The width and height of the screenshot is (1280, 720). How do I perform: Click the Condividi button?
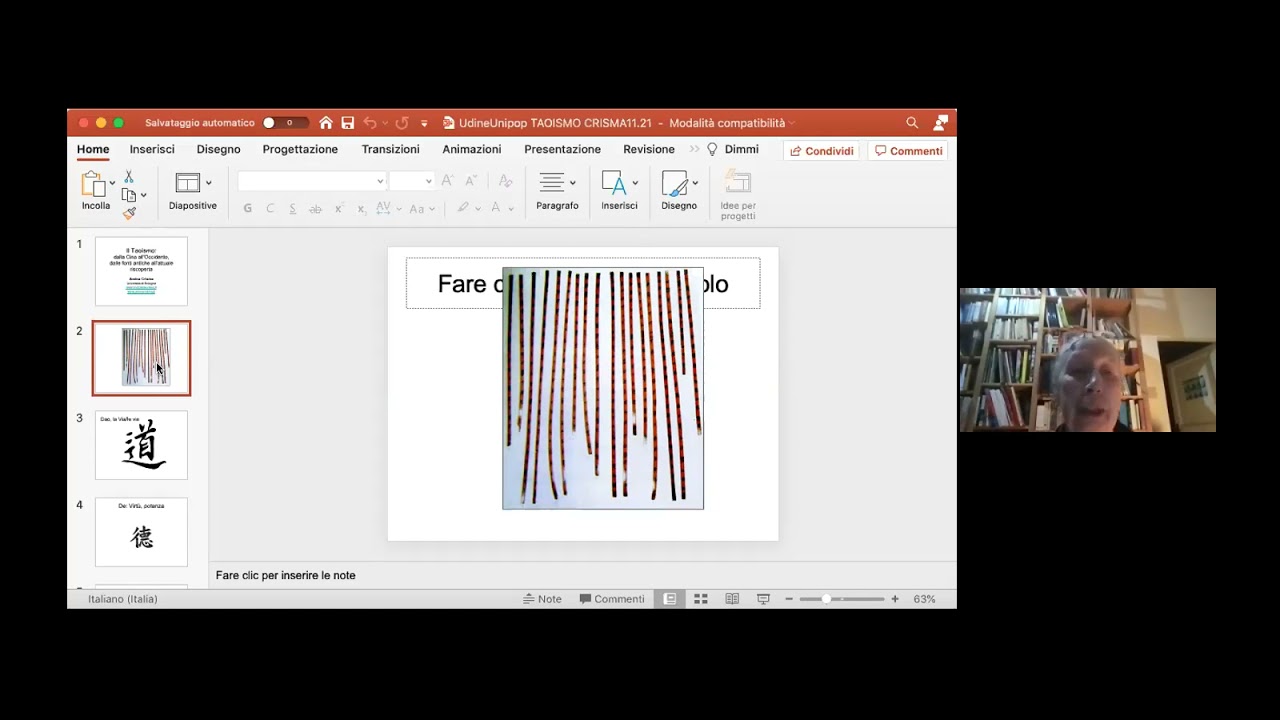(x=822, y=151)
